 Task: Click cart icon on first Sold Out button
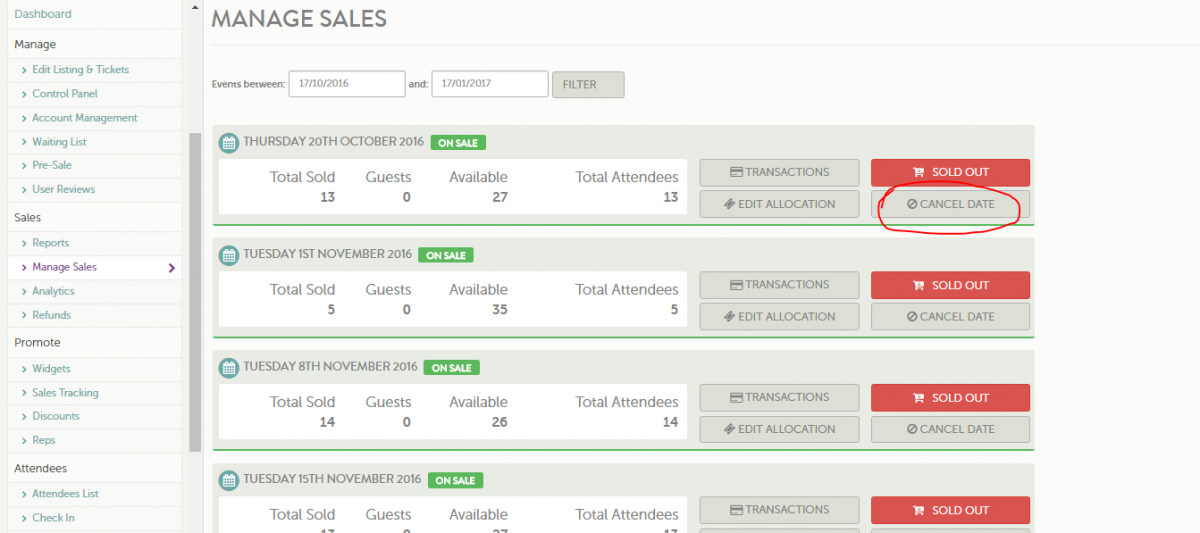[918, 172]
